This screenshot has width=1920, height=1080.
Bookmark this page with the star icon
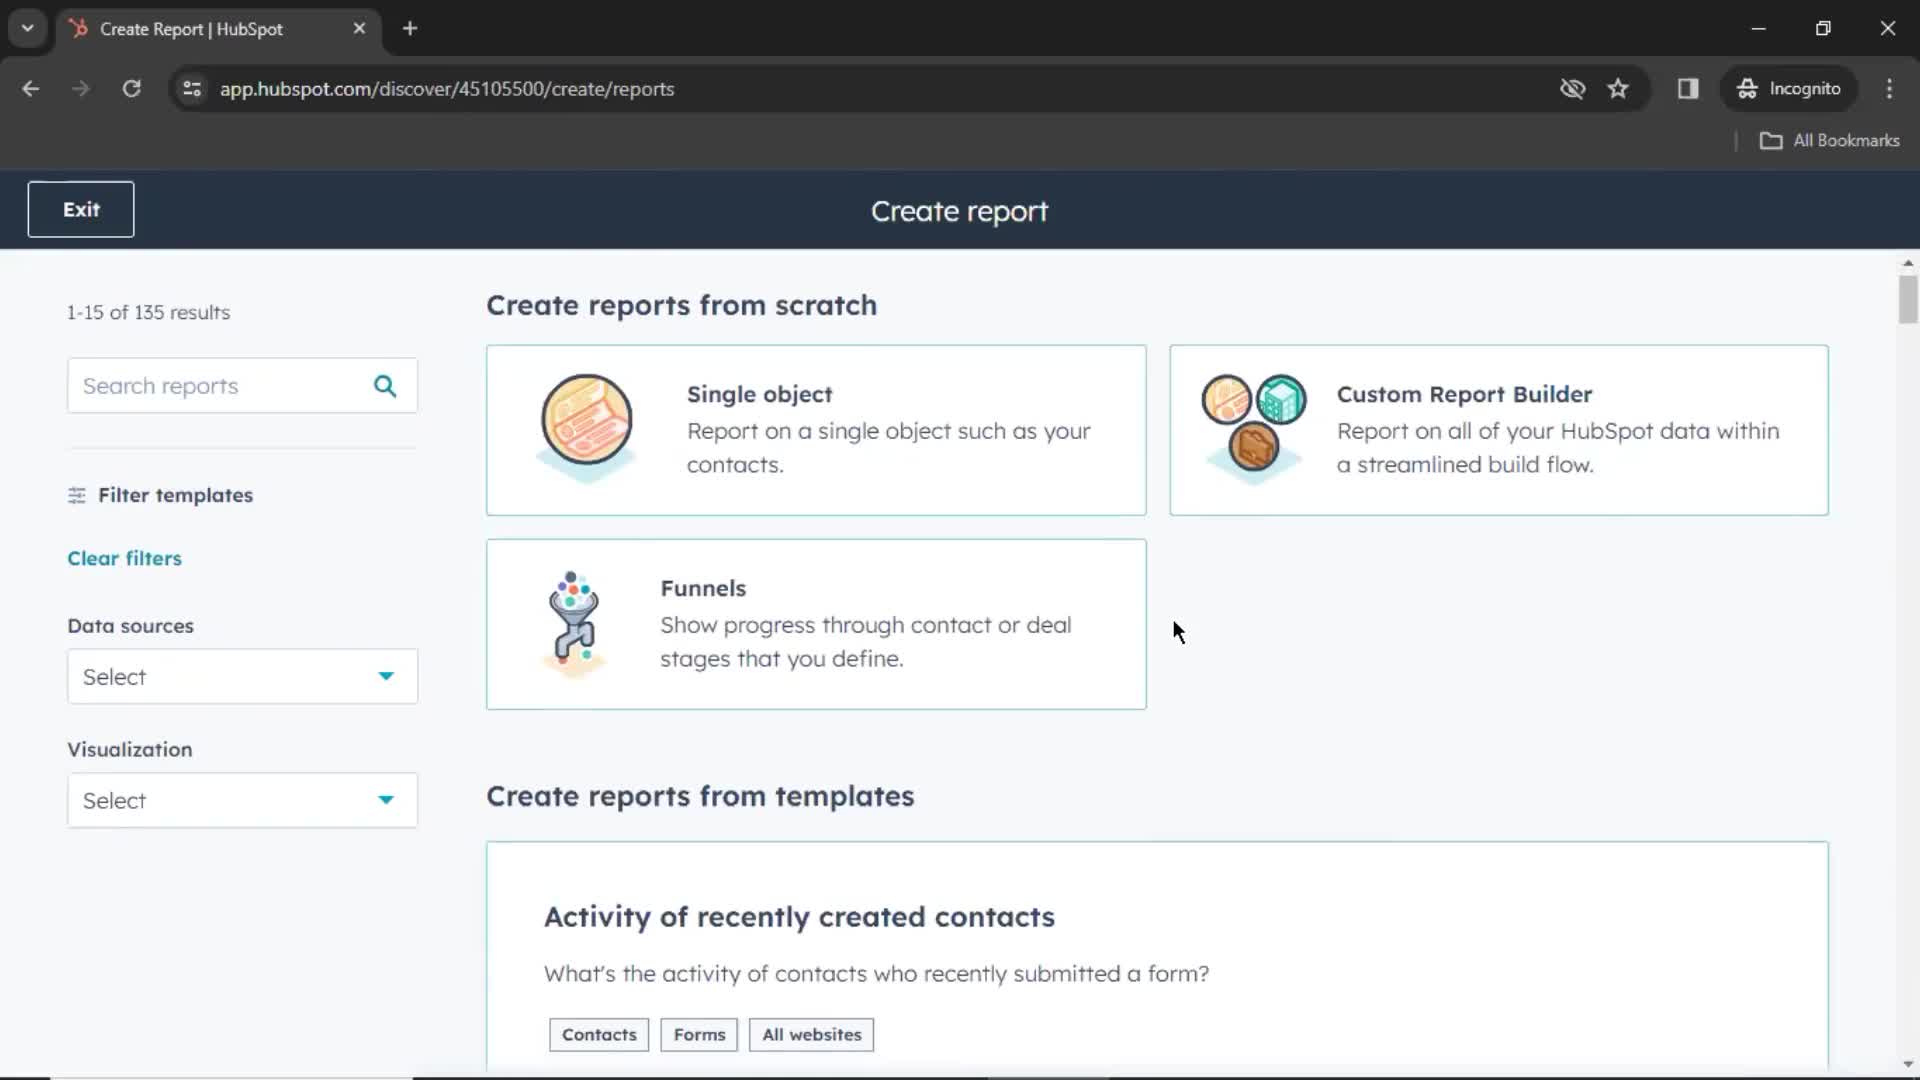click(x=1618, y=89)
